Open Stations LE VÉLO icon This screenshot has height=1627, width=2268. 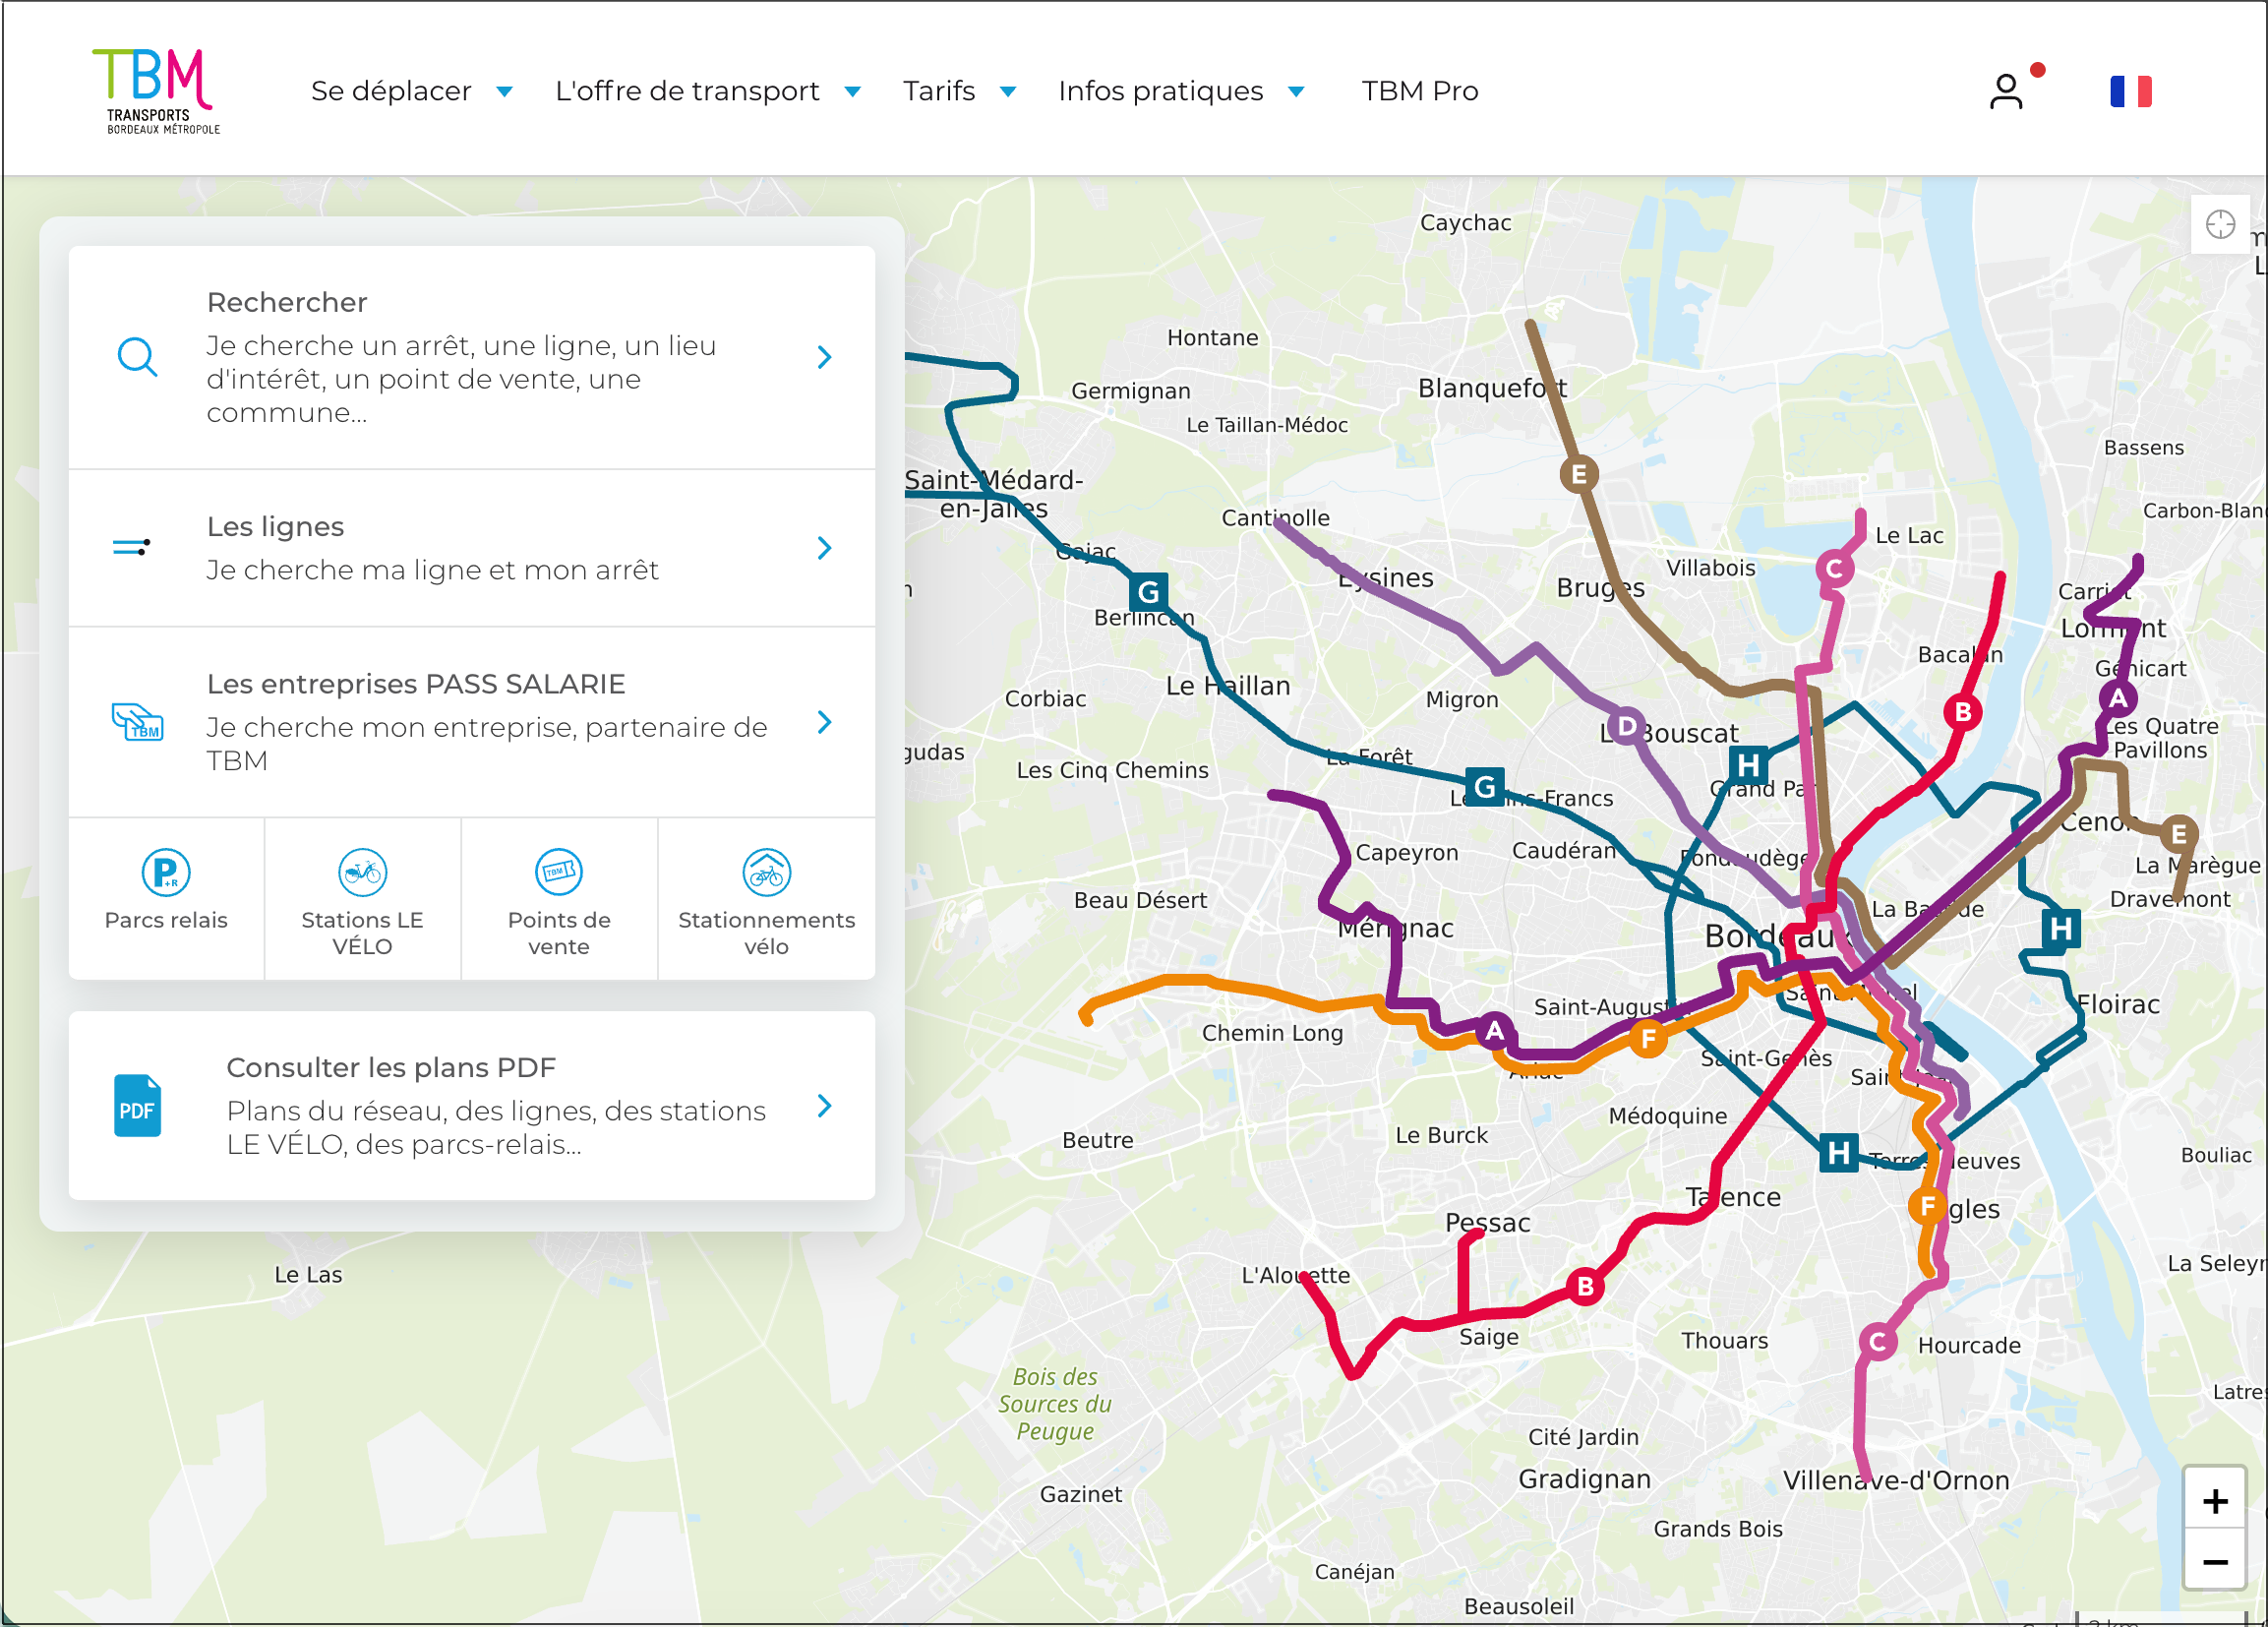pos(362,872)
